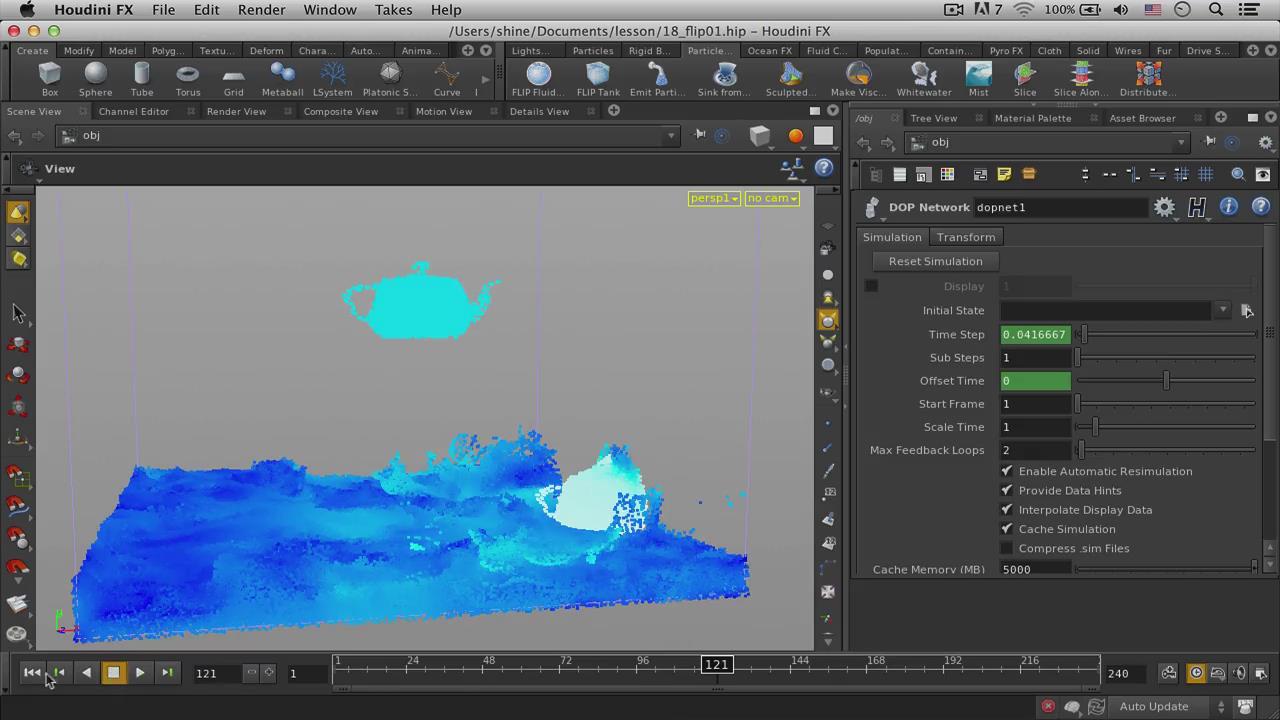Viewport: 1280px width, 720px height.
Task: Click frame 144 on the timeline
Action: pyautogui.click(x=800, y=661)
